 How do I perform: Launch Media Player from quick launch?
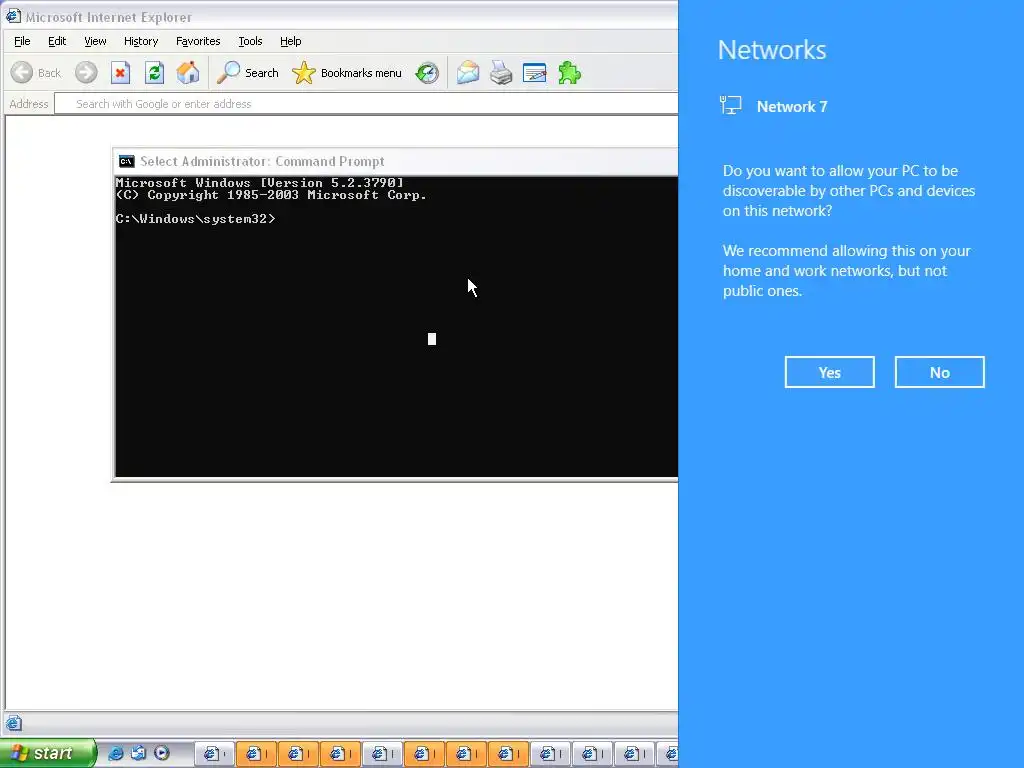161,753
